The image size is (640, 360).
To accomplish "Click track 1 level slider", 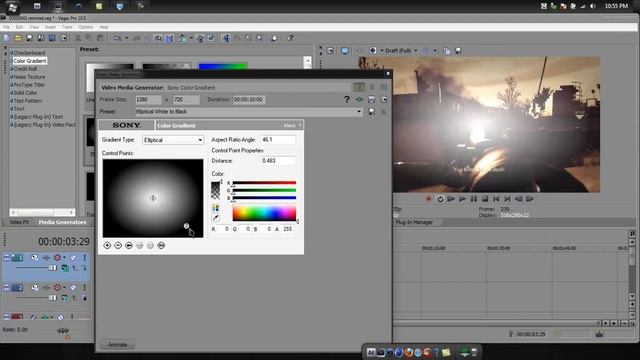I will [x=53, y=268].
